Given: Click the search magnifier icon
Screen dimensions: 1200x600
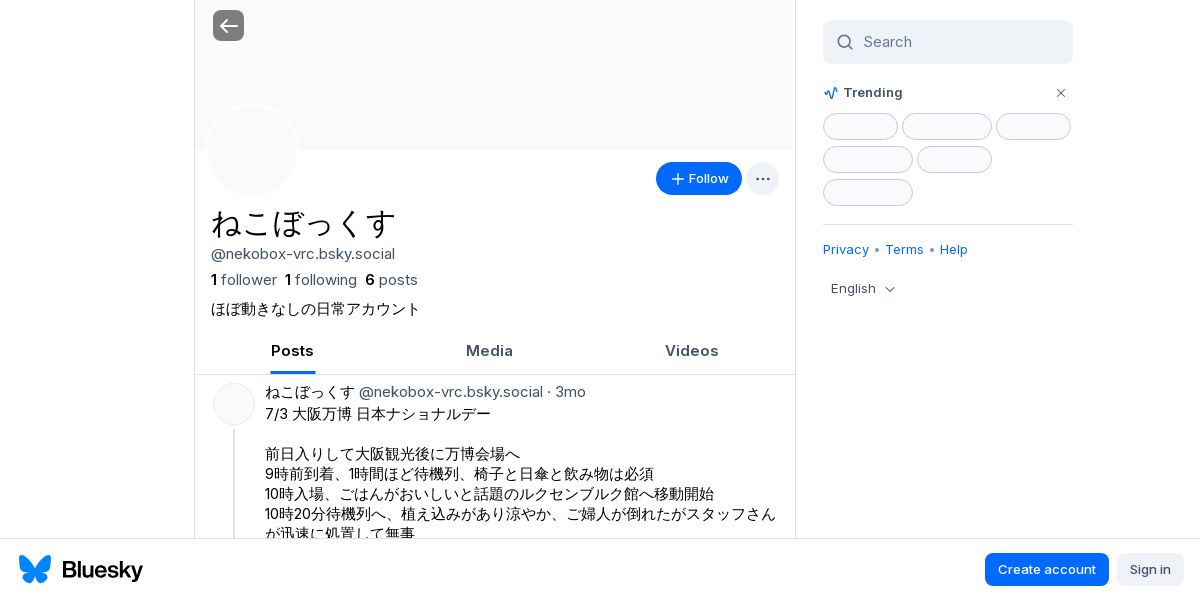Looking at the screenshot, I should click(845, 42).
